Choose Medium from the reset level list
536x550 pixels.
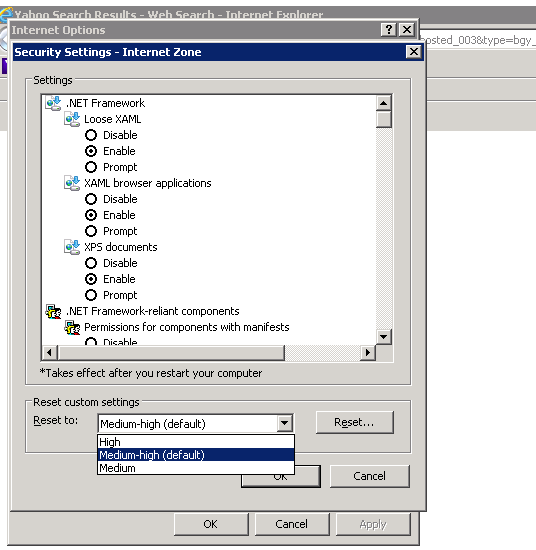(196, 468)
